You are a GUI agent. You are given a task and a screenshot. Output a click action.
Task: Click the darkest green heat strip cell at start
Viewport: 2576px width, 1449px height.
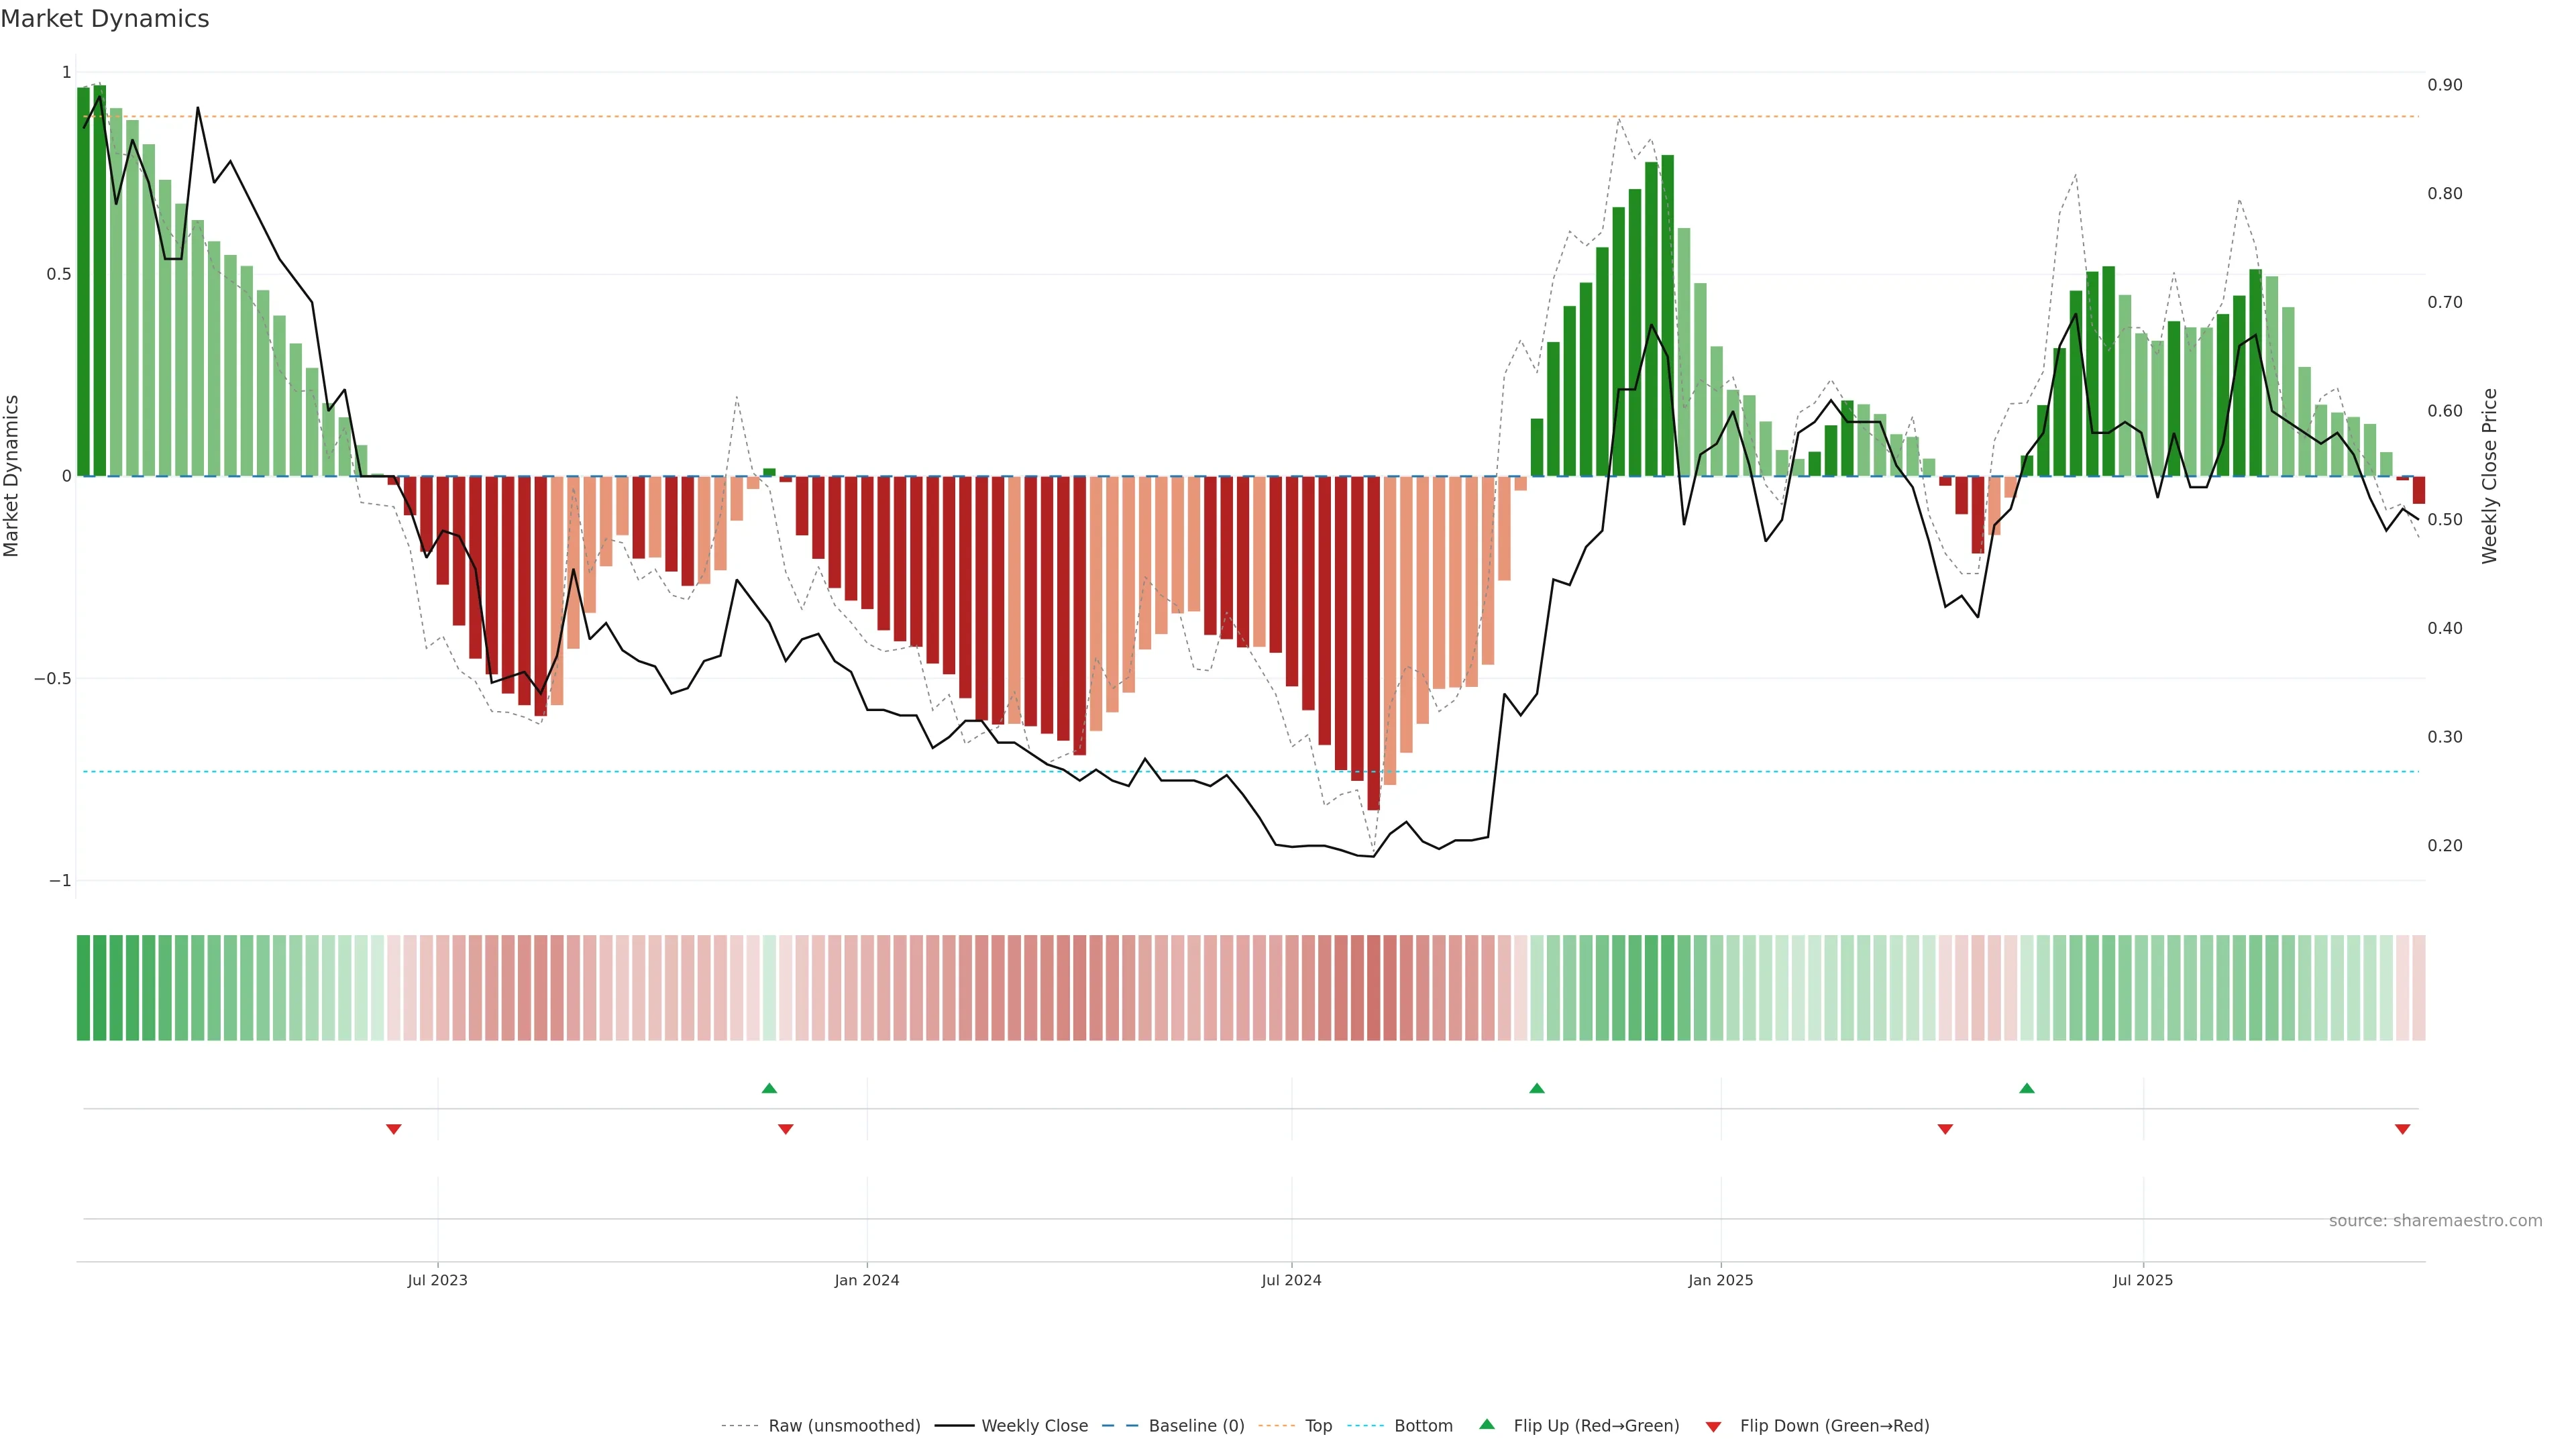[x=84, y=987]
